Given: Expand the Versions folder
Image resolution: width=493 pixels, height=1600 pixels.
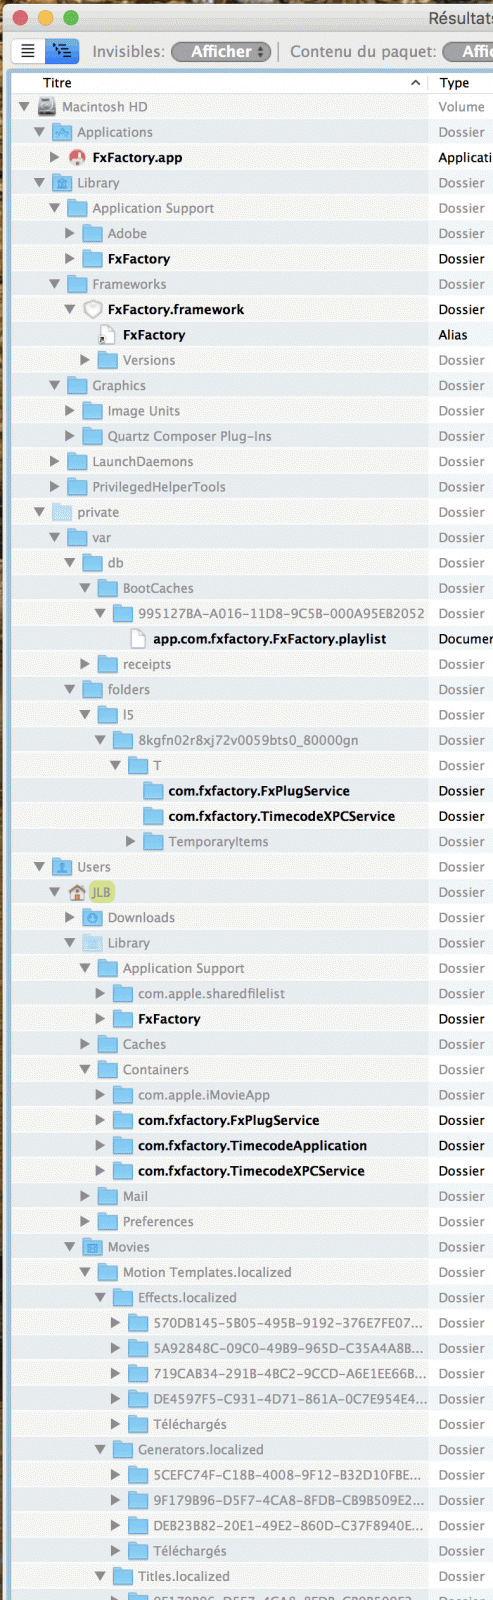Looking at the screenshot, I should point(85,360).
